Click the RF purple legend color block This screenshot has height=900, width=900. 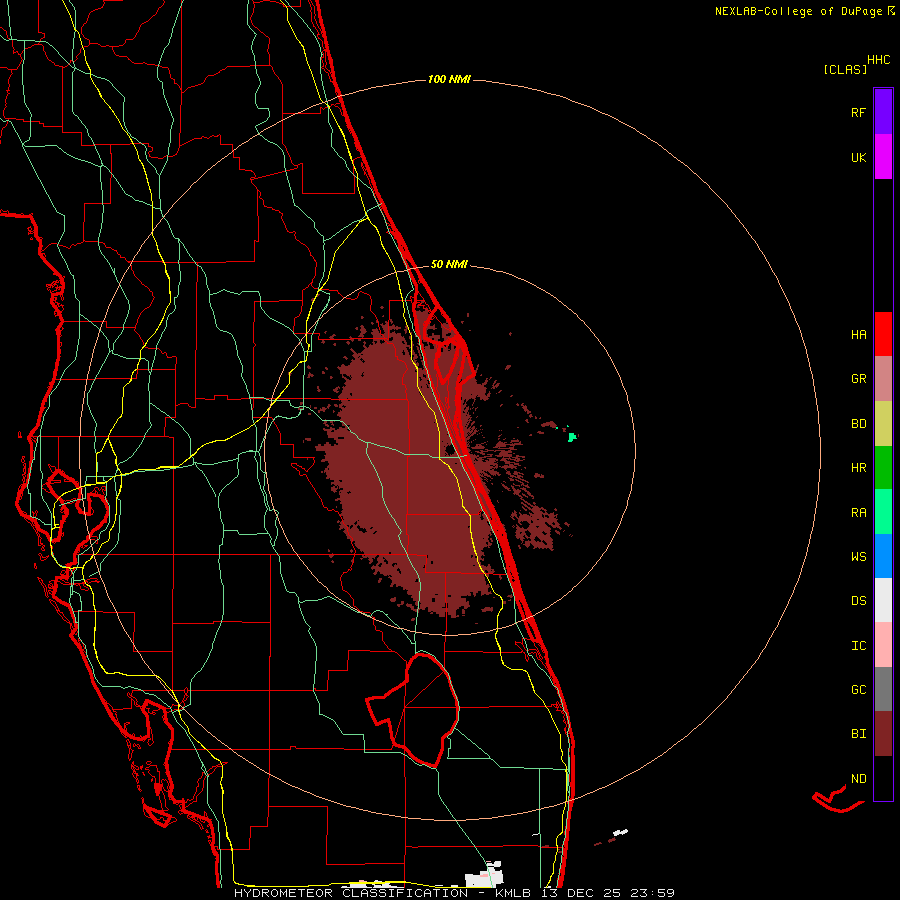click(883, 112)
